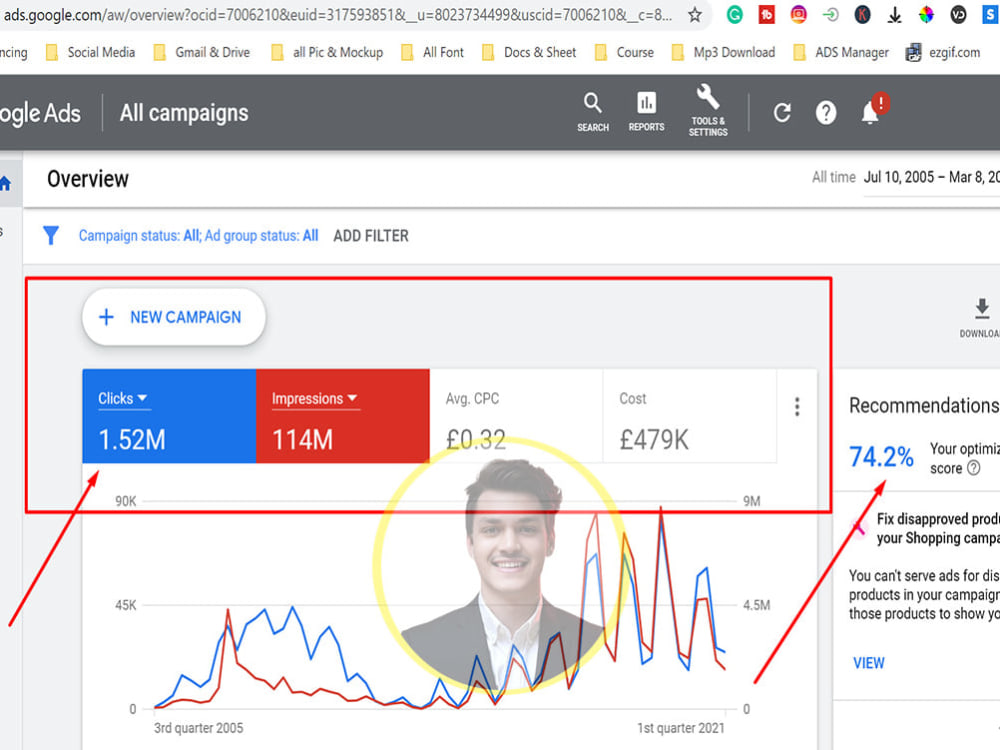This screenshot has width=1000, height=750.
Task: Click the Recommendations heading
Action: 923,406
